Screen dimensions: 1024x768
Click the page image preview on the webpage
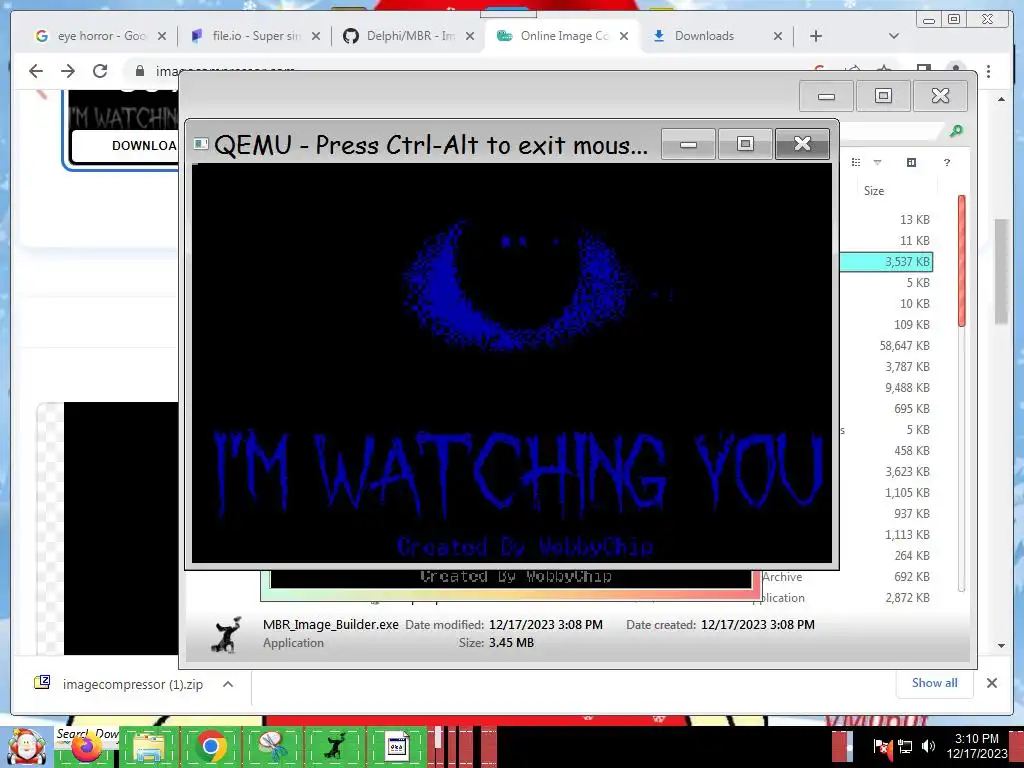pyautogui.click(x=121, y=528)
